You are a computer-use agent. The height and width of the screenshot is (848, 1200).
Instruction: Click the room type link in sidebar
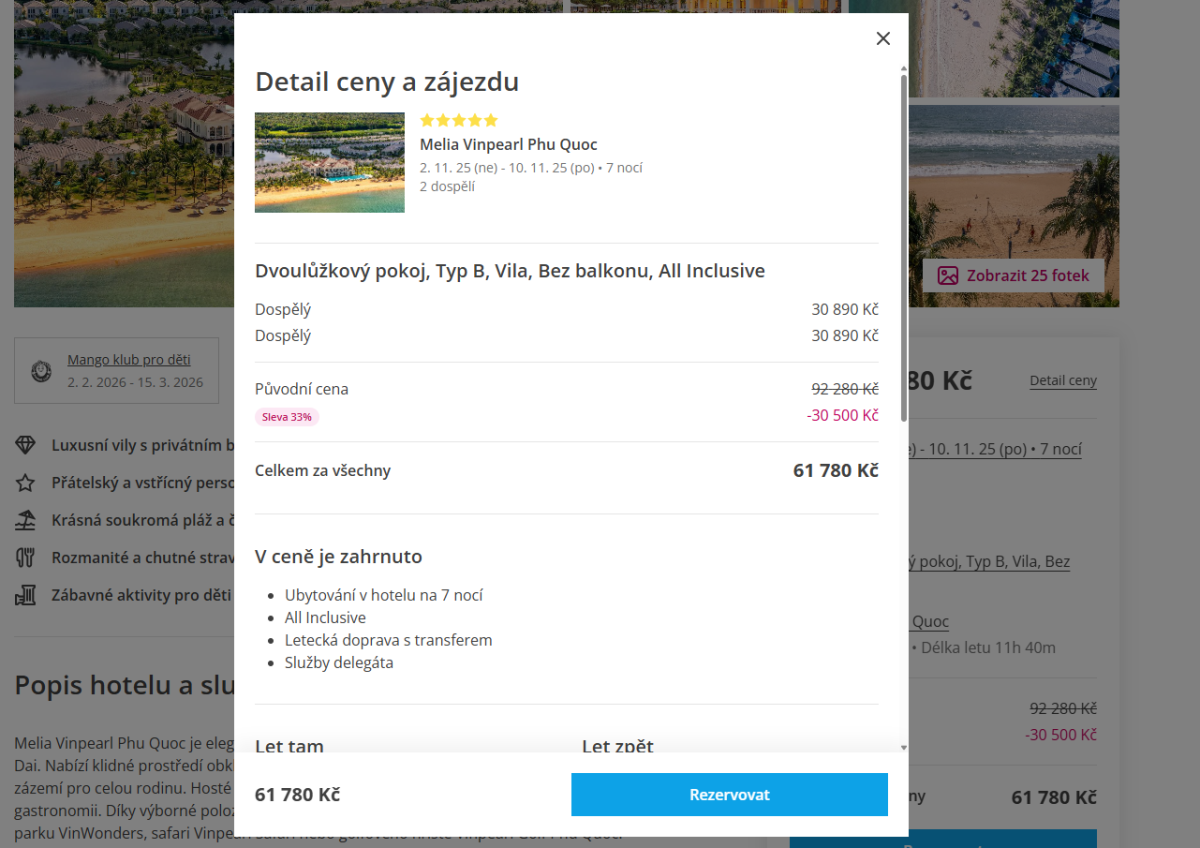[x=990, y=562]
